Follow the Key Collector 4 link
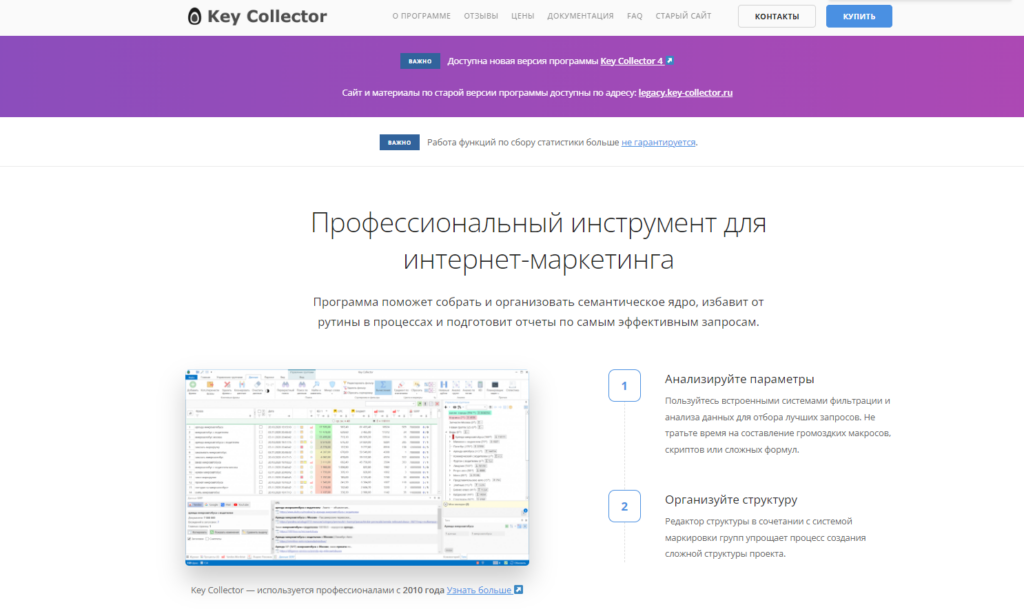This screenshot has width=1024, height=616. [632, 61]
